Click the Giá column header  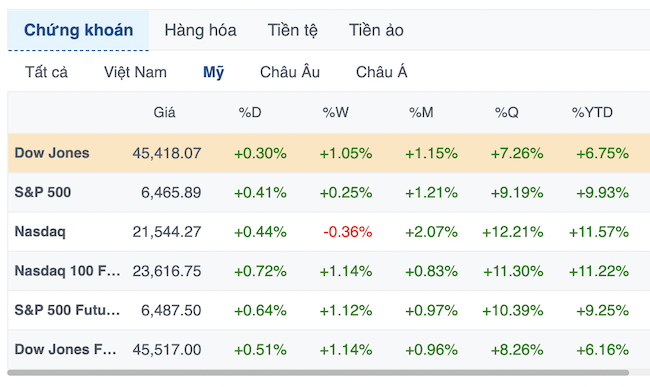click(x=164, y=112)
